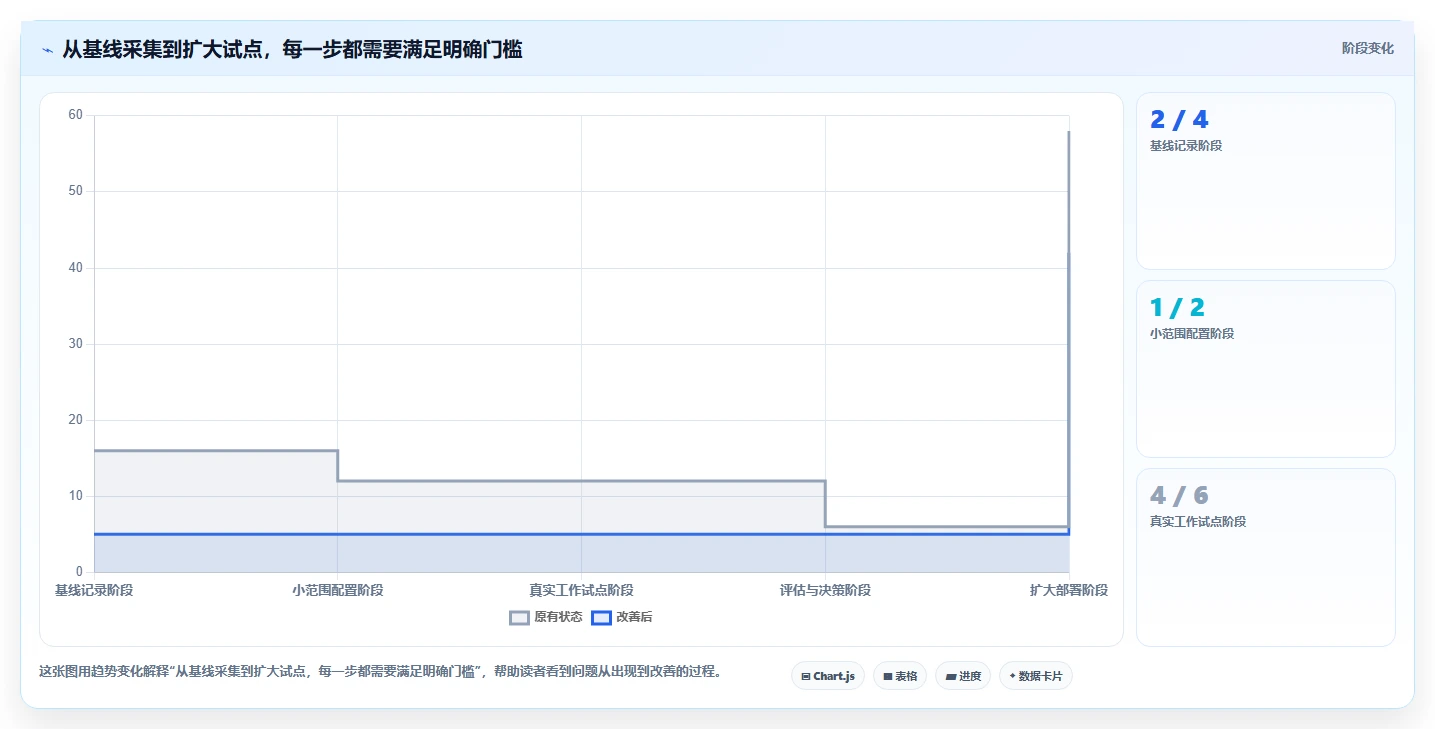1435x729 pixels.
Task: Click the 1 / 2 value card
Action: pos(1266,369)
